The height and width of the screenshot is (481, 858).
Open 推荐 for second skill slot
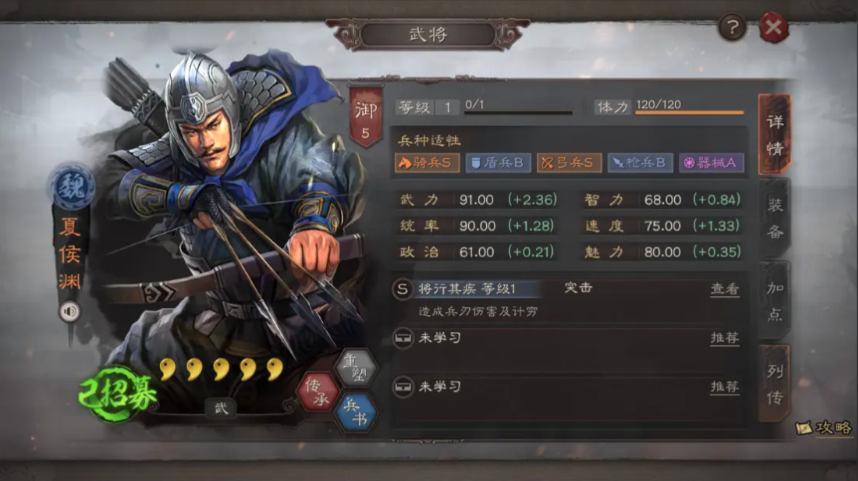click(725, 338)
